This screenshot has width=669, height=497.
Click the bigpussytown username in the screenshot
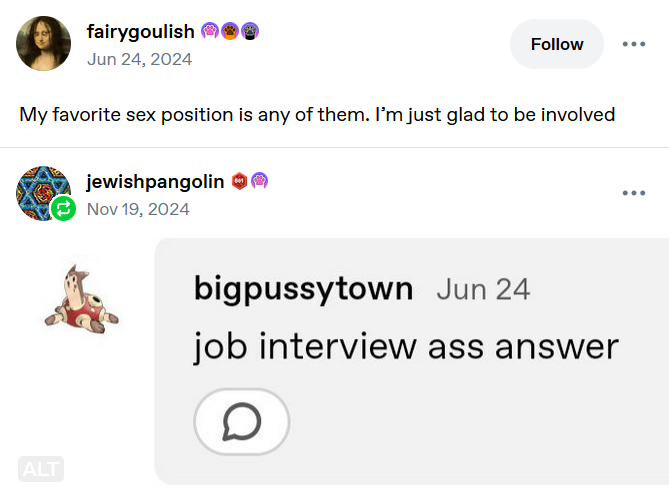point(303,289)
